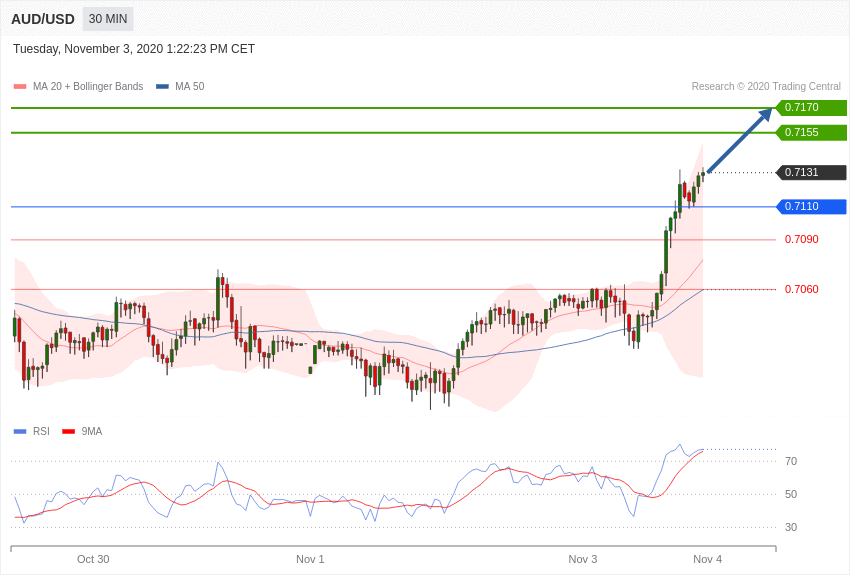Click the 9MA legend label
The height and width of the screenshot is (576, 850).
click(x=92, y=431)
